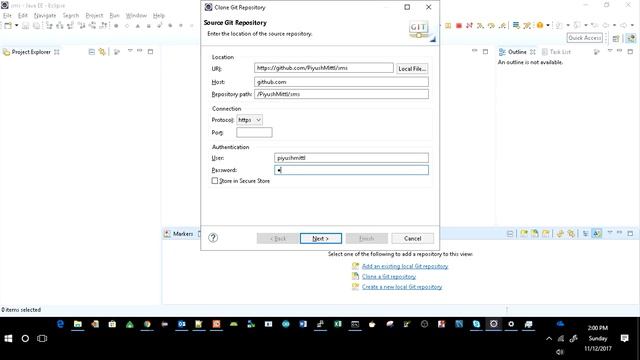Click Create new Git repository toolbar icon
640x360 pixels.
[x=546, y=233]
